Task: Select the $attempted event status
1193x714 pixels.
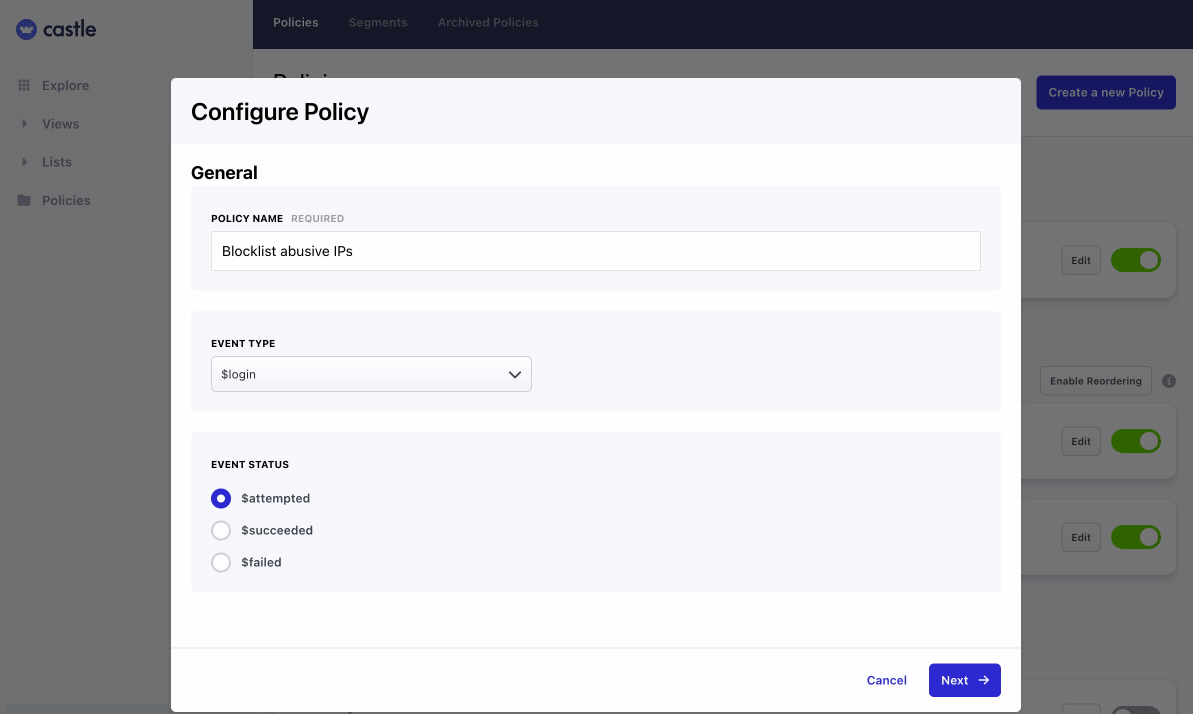Action: [x=221, y=499]
